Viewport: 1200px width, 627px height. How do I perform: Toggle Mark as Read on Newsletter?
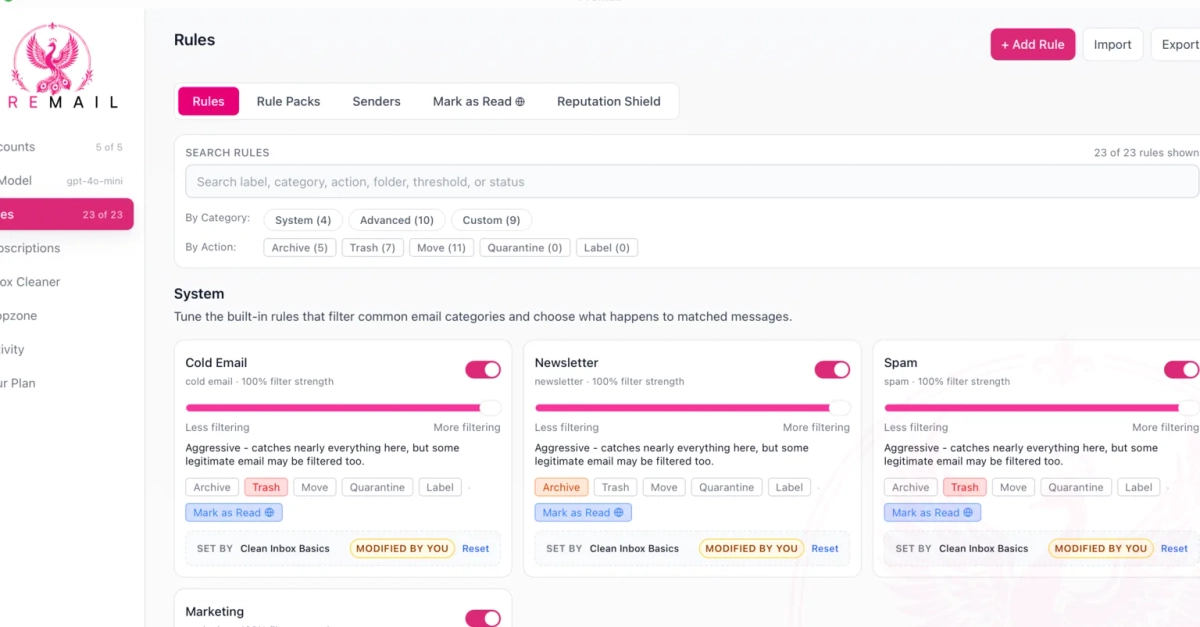pyautogui.click(x=583, y=513)
